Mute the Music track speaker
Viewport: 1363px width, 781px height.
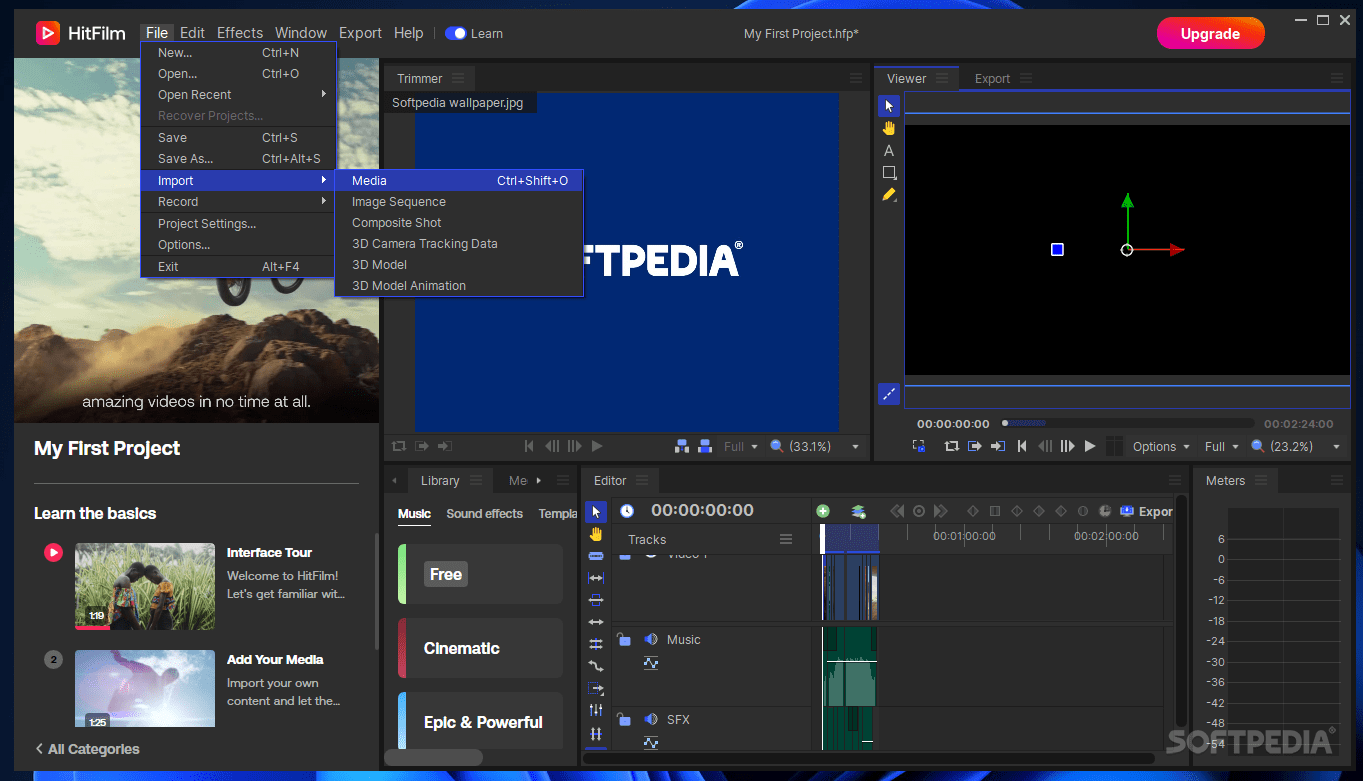(x=650, y=639)
